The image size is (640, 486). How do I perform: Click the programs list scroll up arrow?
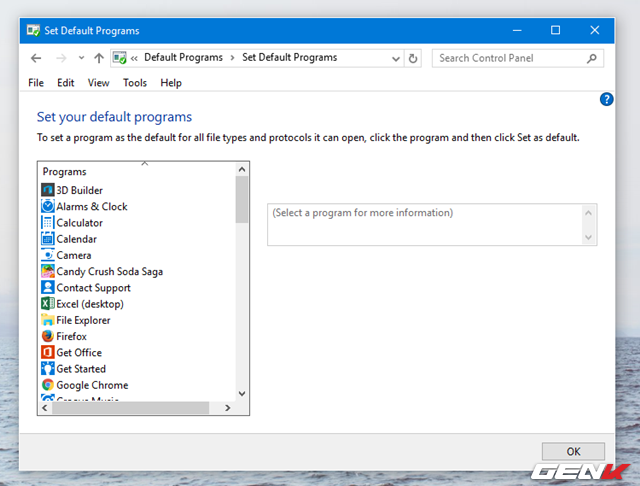coord(242,169)
